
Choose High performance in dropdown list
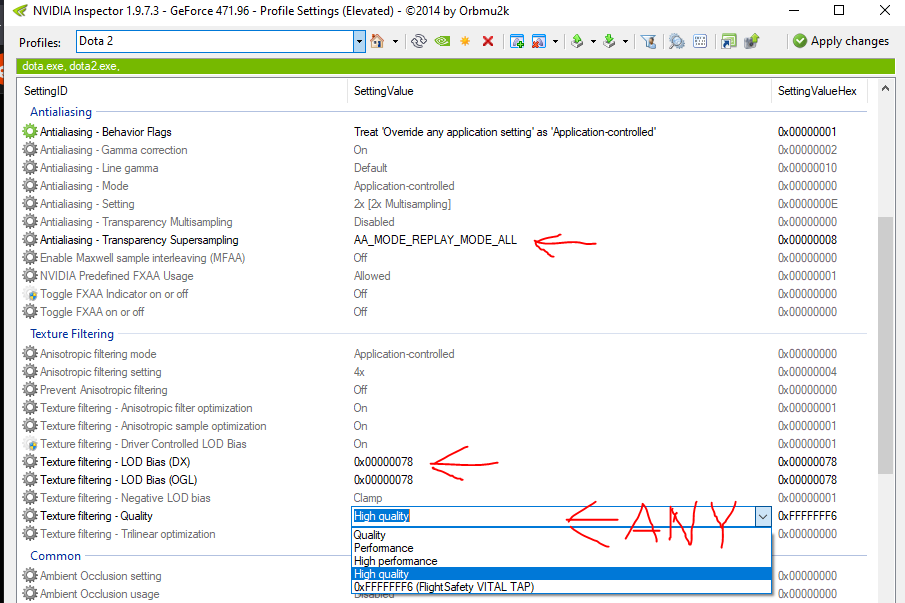[x=561, y=561]
